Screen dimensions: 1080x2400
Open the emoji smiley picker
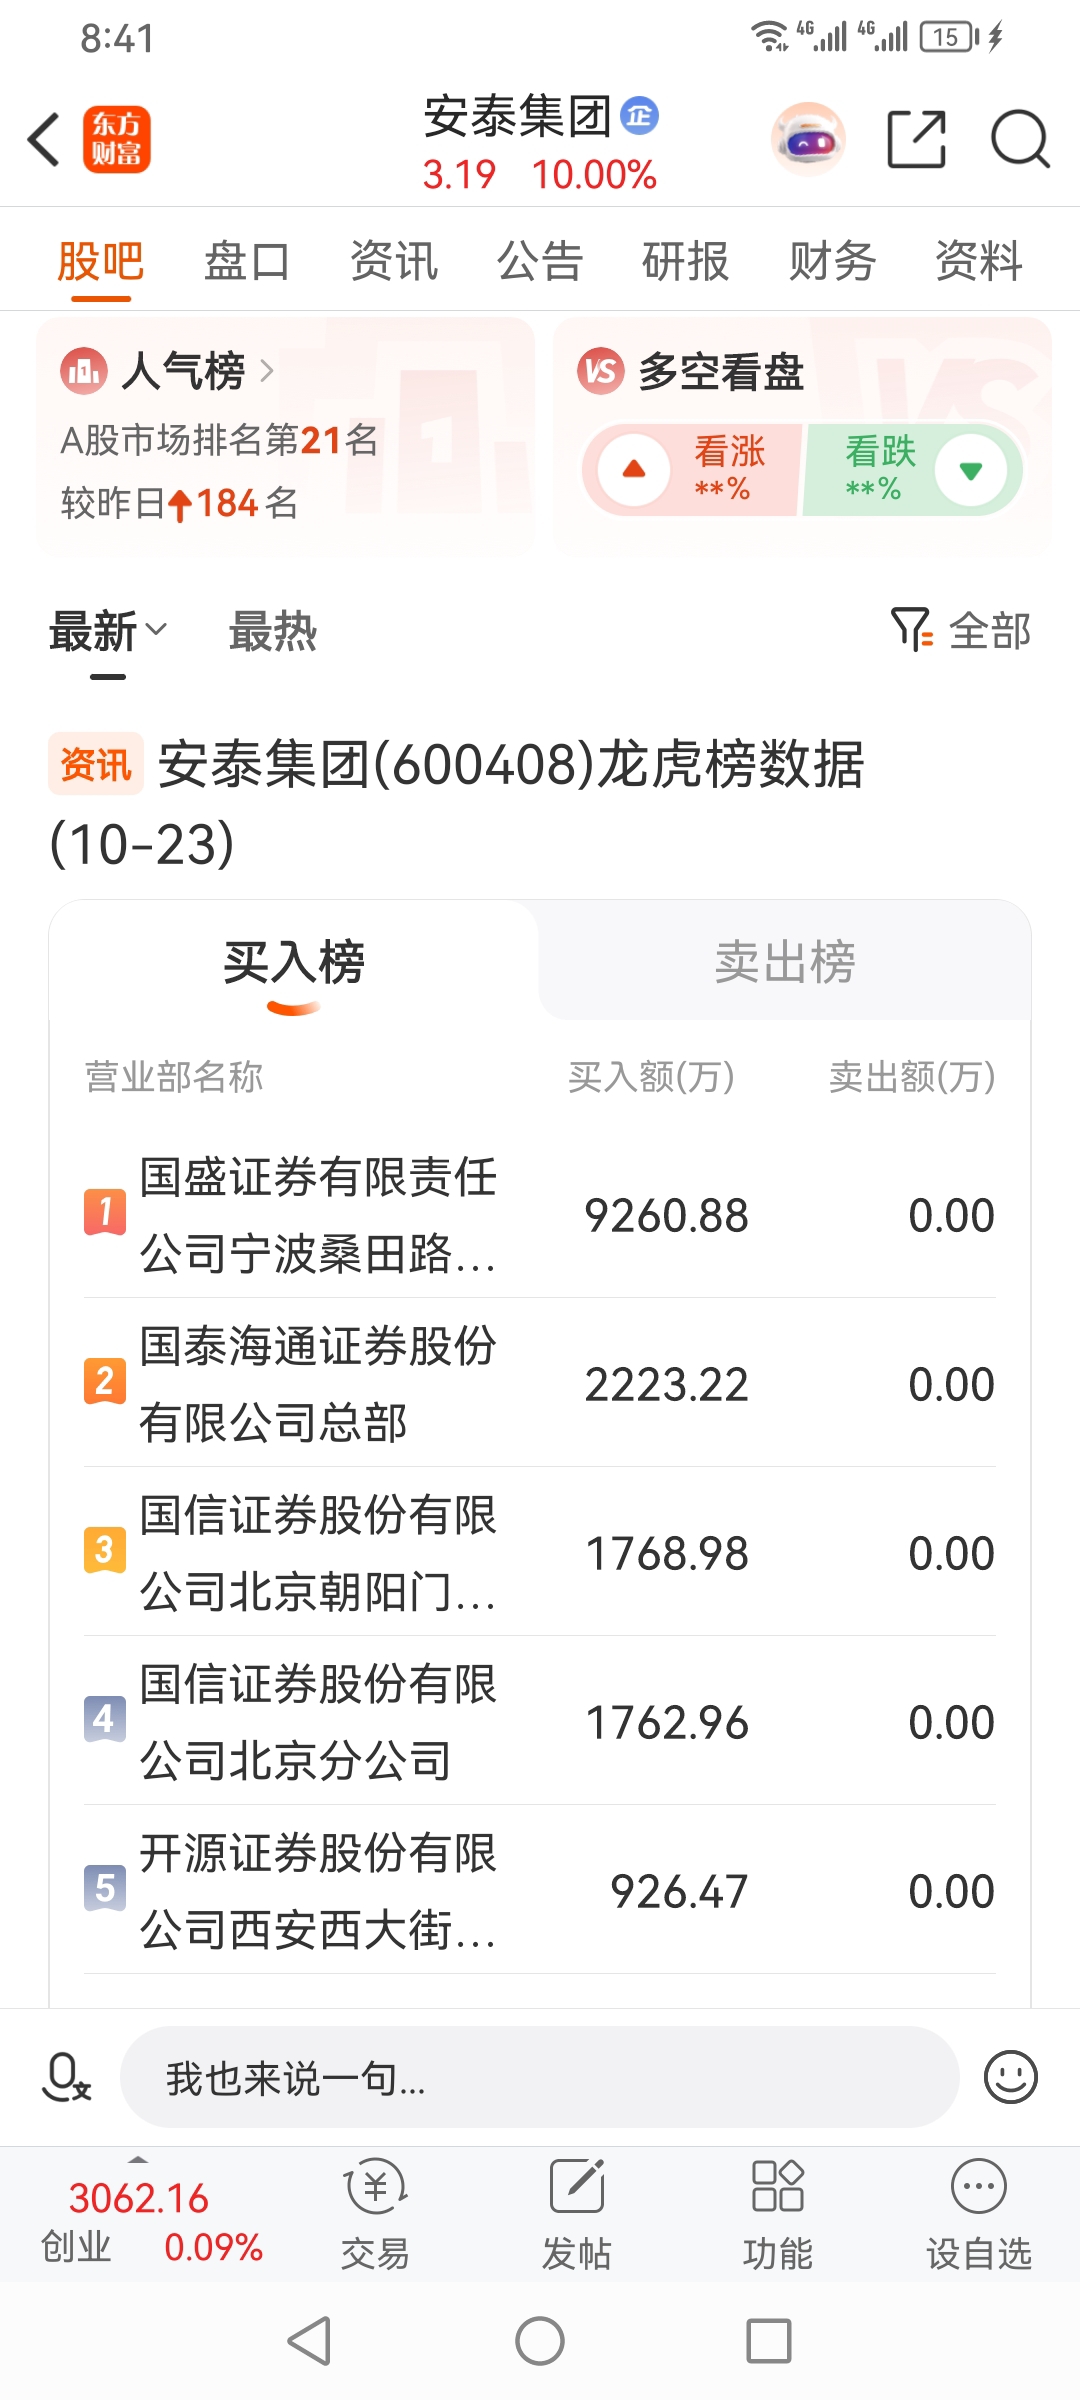tap(1011, 2077)
